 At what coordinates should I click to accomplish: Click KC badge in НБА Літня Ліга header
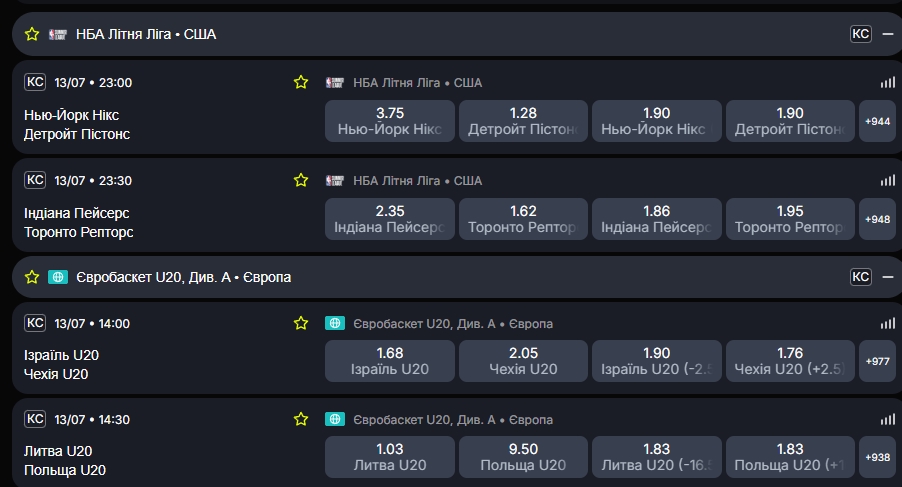pyautogui.click(x=861, y=34)
